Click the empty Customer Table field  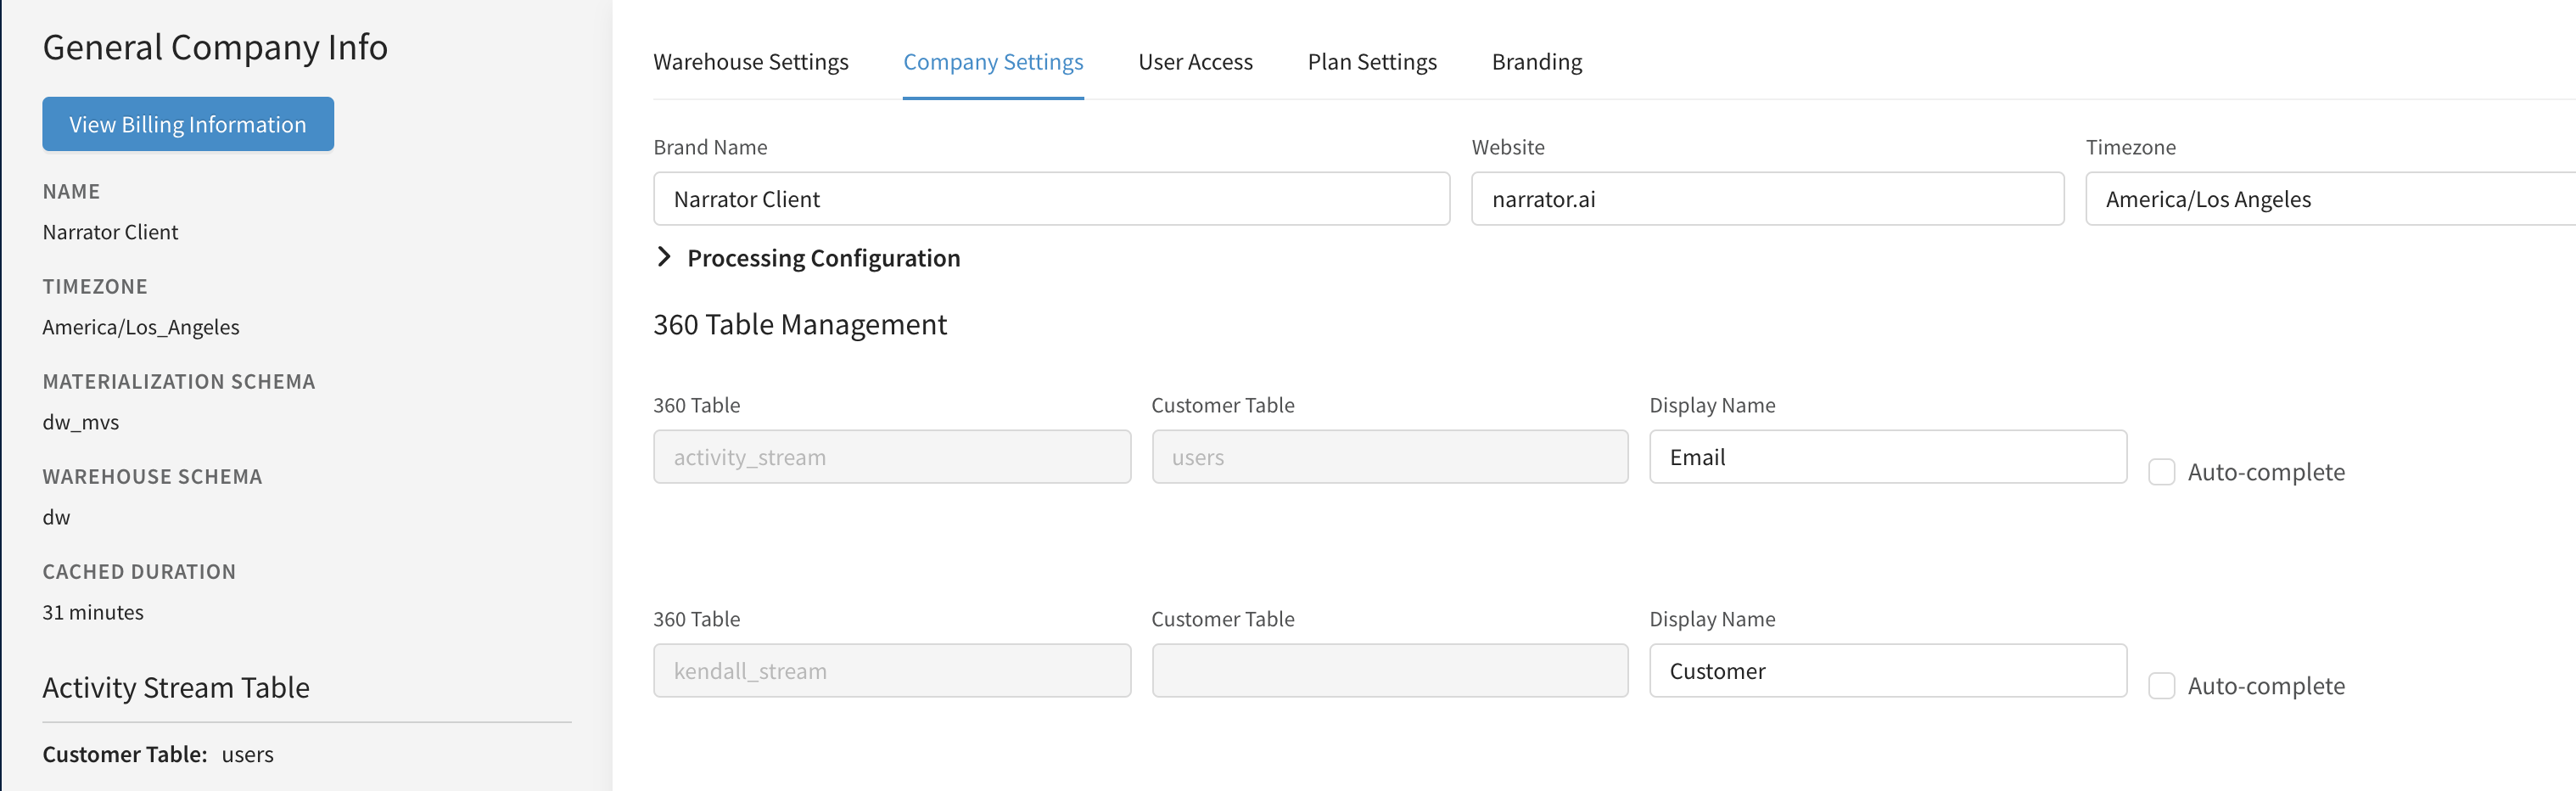pos(1389,671)
